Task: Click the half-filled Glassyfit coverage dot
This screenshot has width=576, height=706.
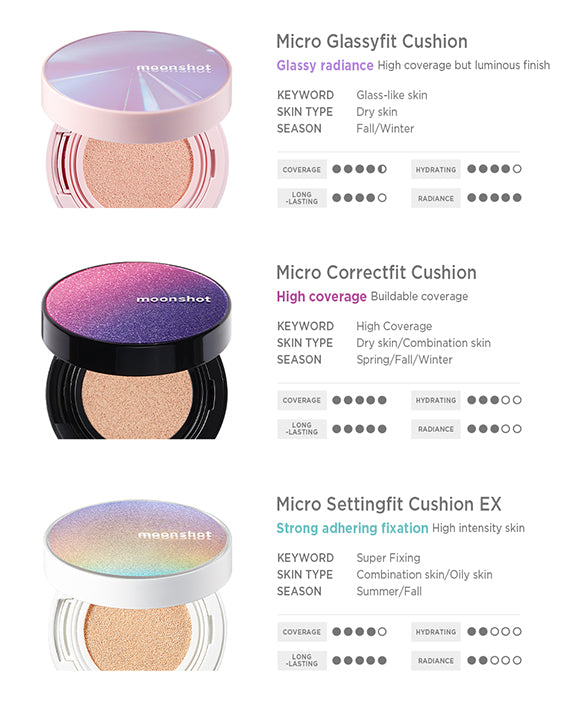Action: [382, 169]
